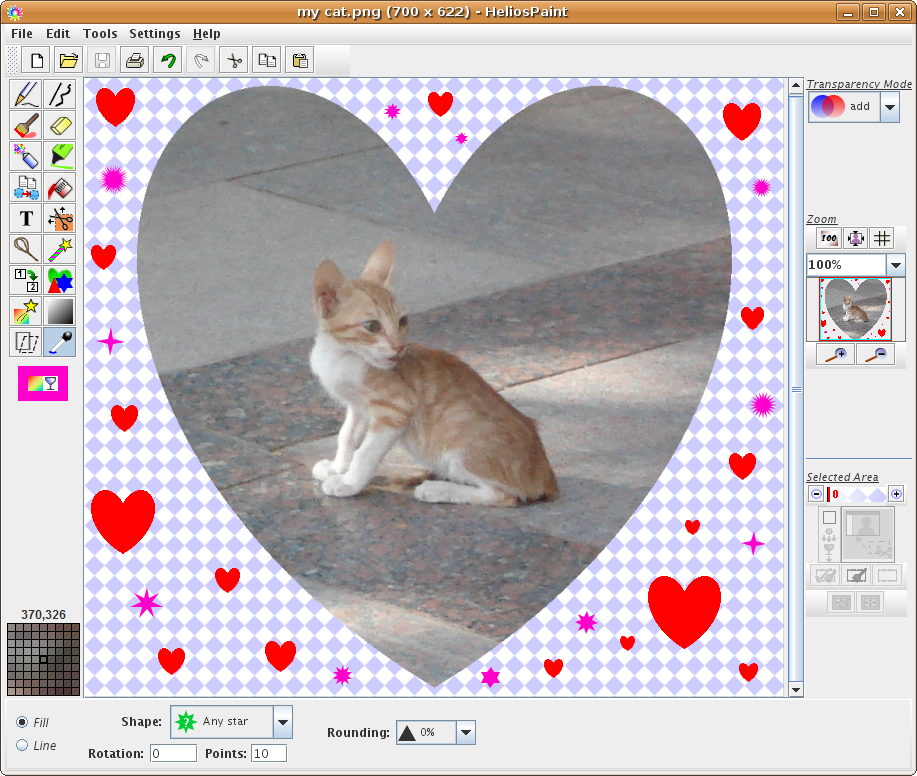Open an image file from folder

point(68,60)
